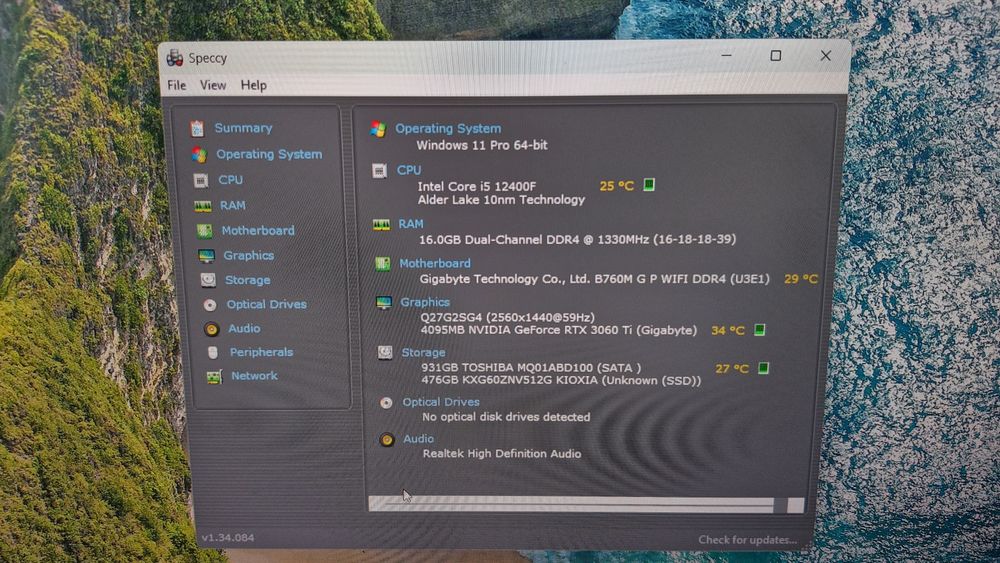Click the Check for updates link
Image resolution: width=1000 pixels, height=563 pixels.
pyautogui.click(x=747, y=540)
